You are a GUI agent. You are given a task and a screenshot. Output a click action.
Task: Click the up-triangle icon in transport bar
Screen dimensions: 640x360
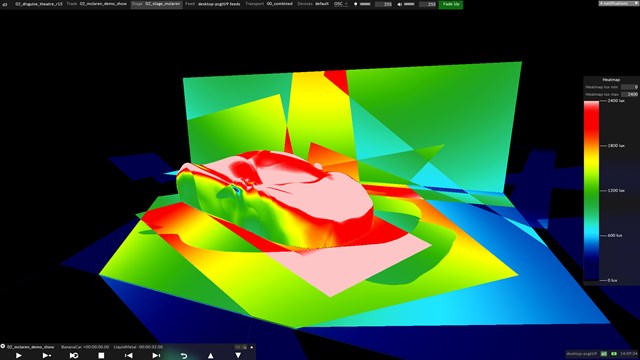pos(211,356)
